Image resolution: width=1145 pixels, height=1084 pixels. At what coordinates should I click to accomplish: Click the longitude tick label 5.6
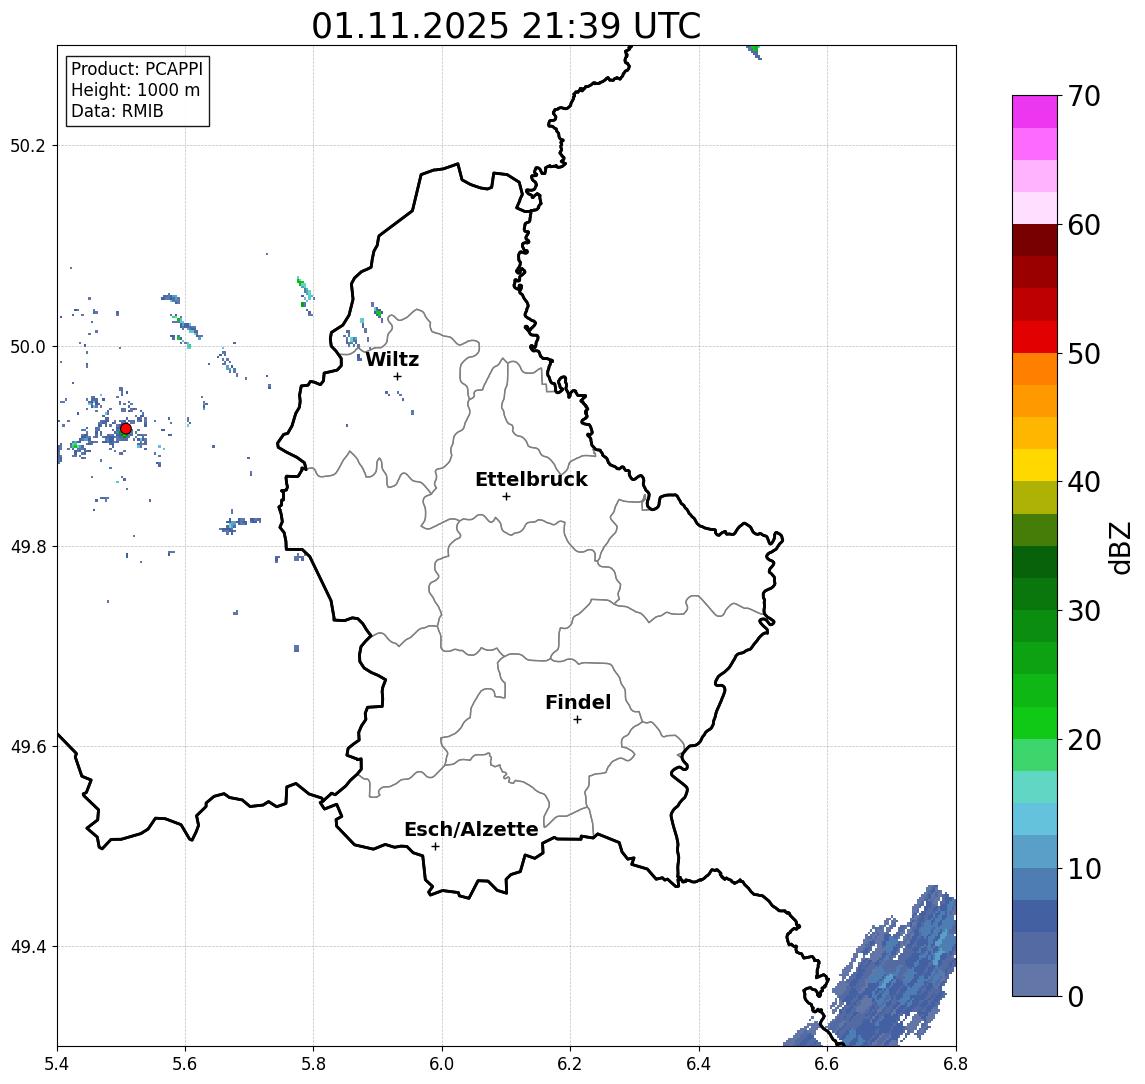pos(185,1064)
